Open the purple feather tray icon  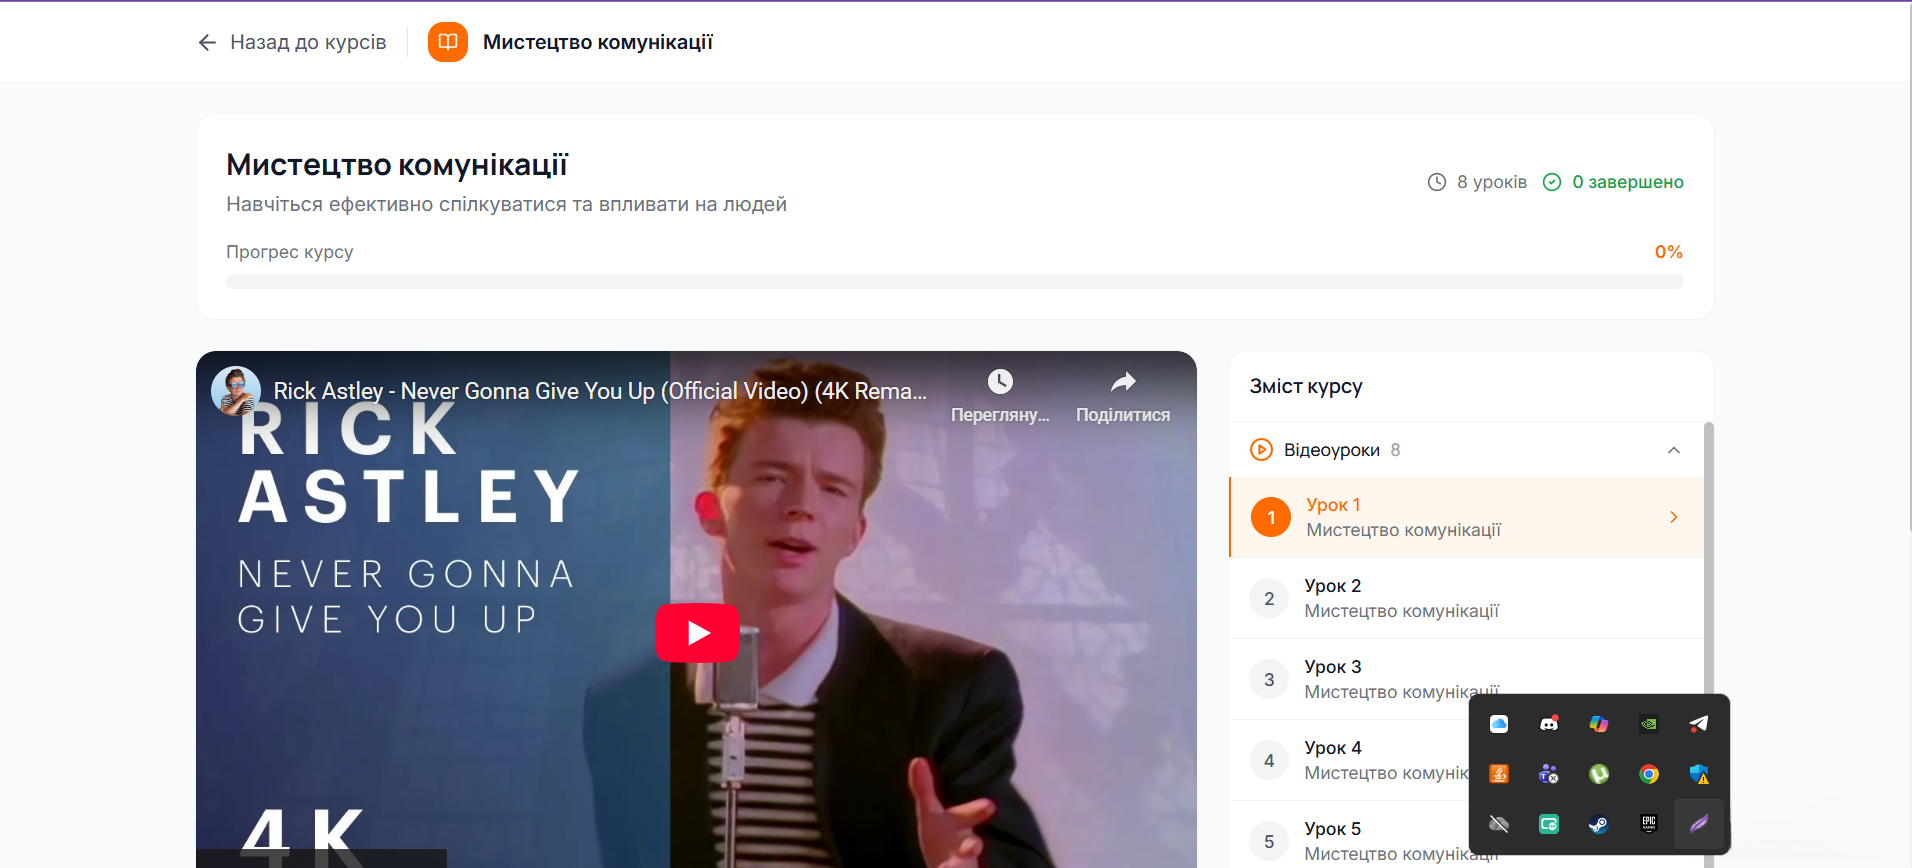click(1699, 824)
